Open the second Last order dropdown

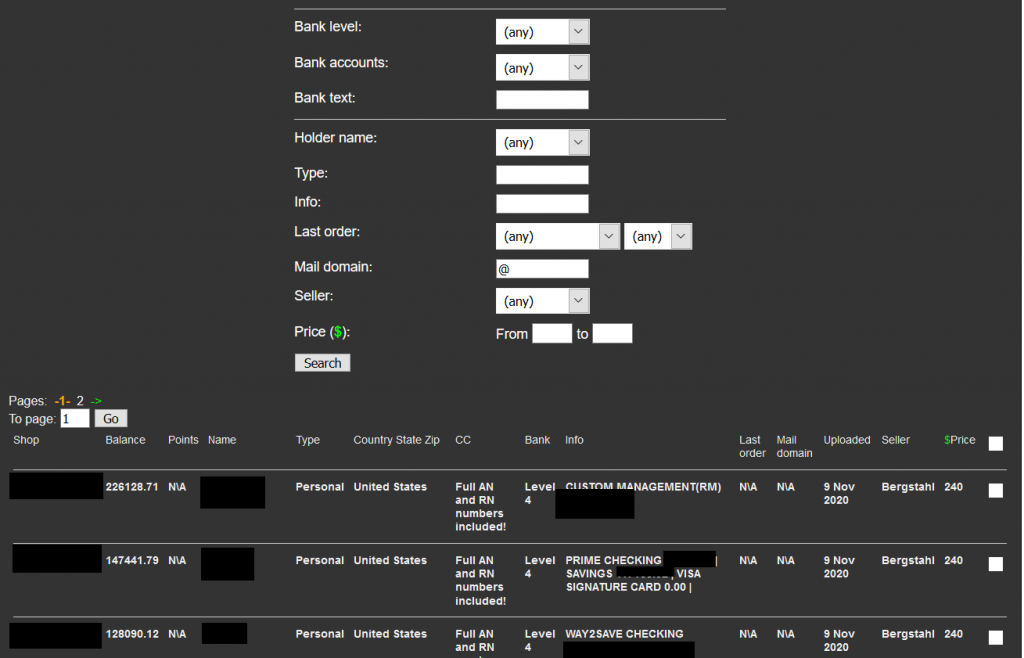pos(658,237)
